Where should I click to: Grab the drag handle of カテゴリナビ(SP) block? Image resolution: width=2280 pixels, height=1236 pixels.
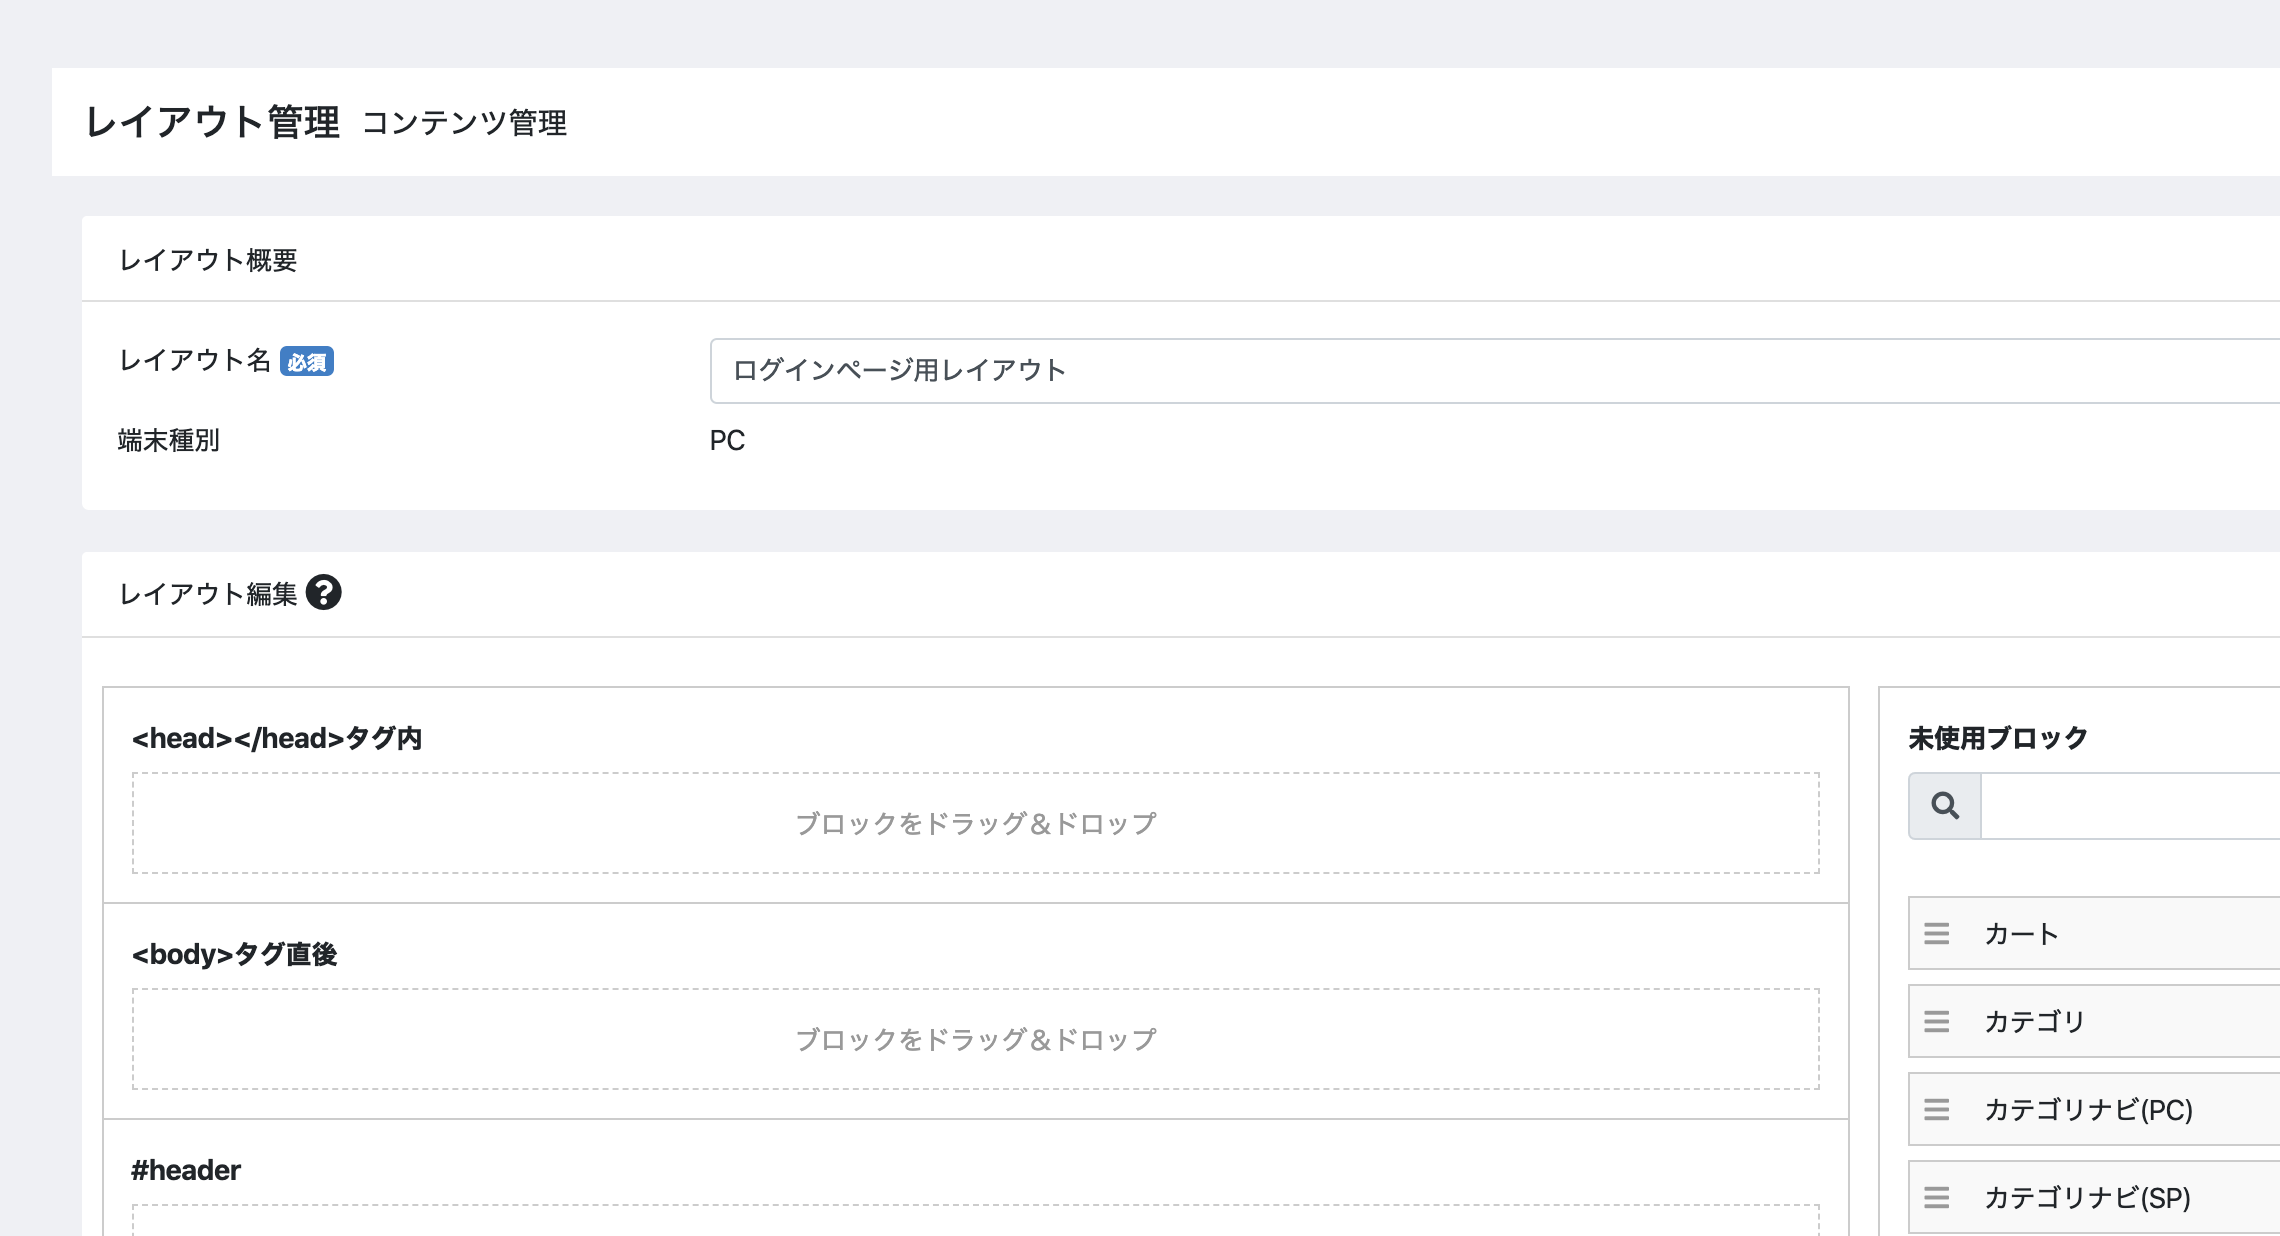[1937, 1197]
